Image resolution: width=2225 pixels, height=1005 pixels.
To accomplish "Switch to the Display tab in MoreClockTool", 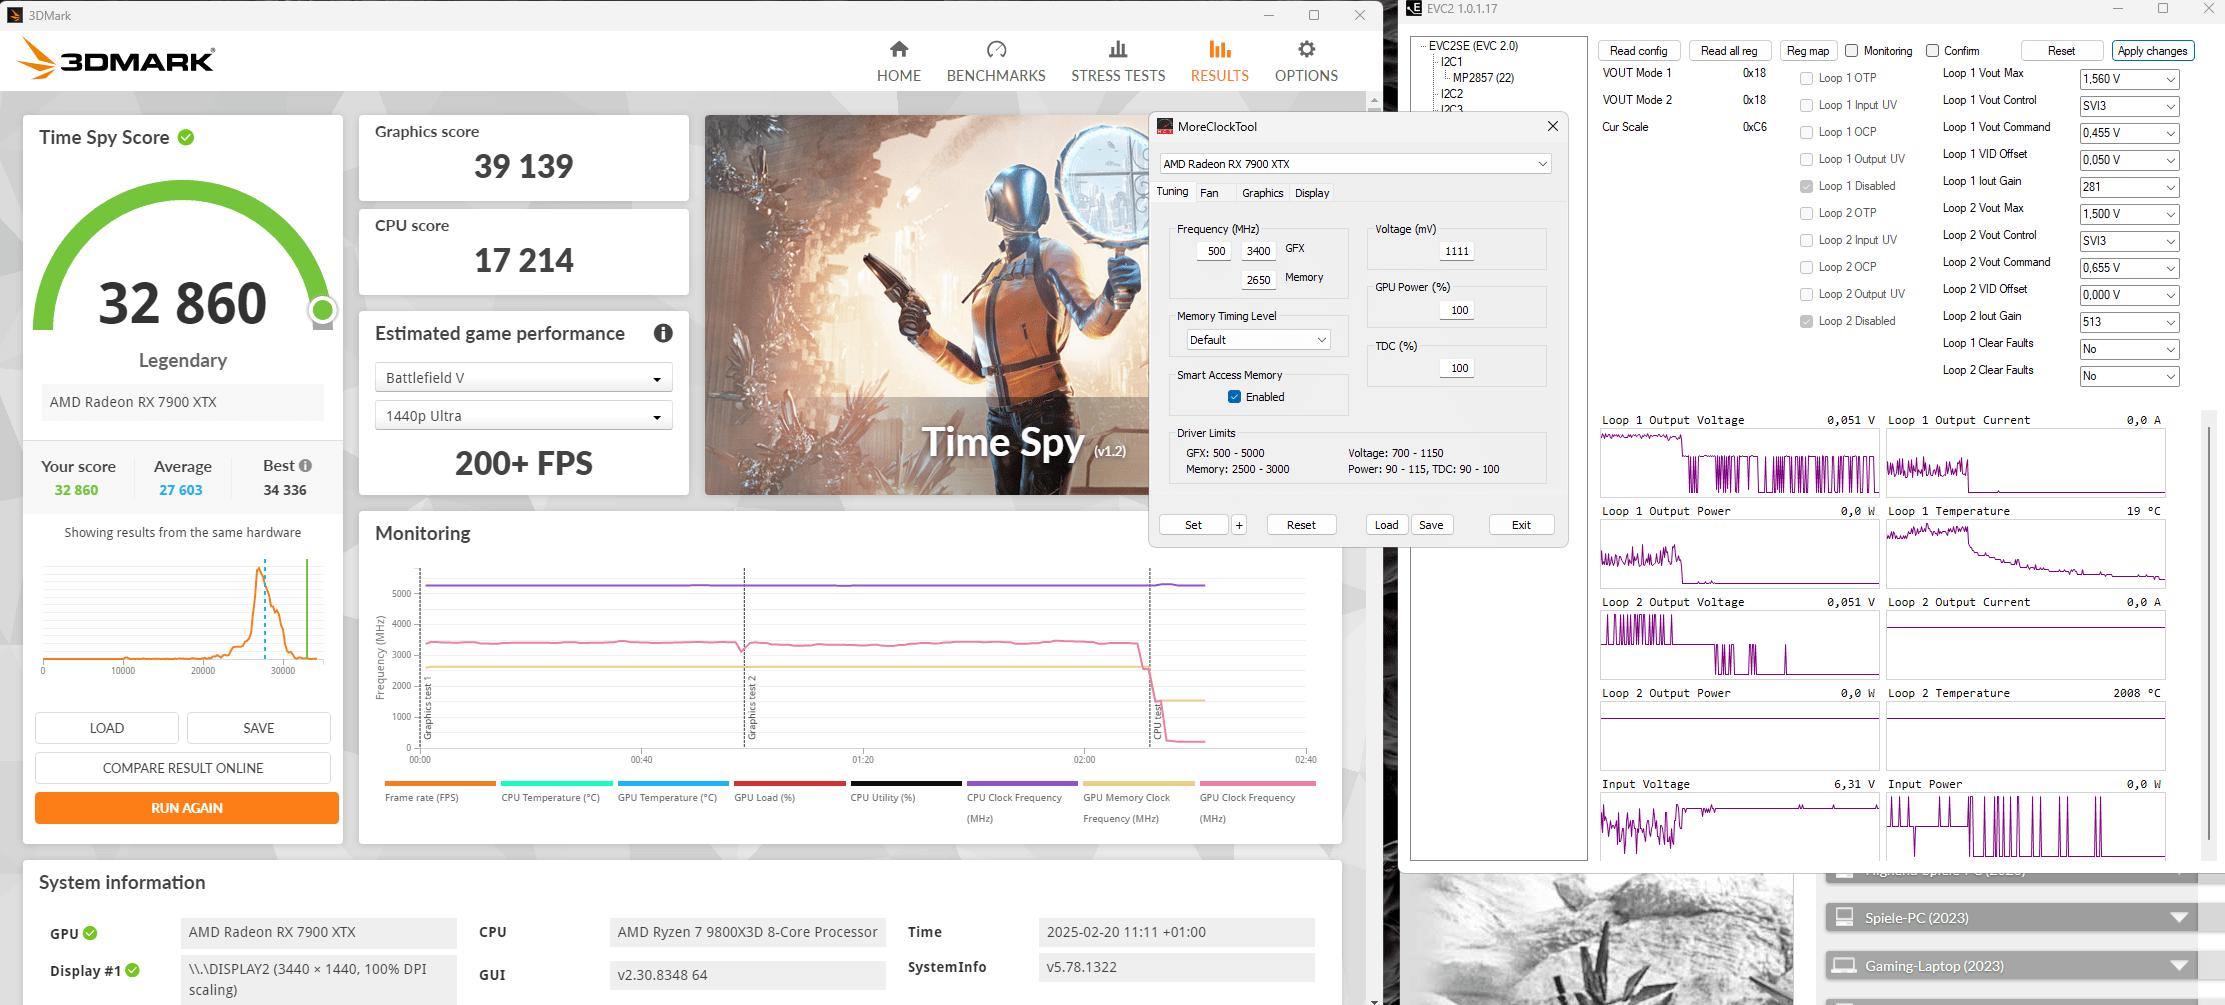I will (x=1312, y=193).
